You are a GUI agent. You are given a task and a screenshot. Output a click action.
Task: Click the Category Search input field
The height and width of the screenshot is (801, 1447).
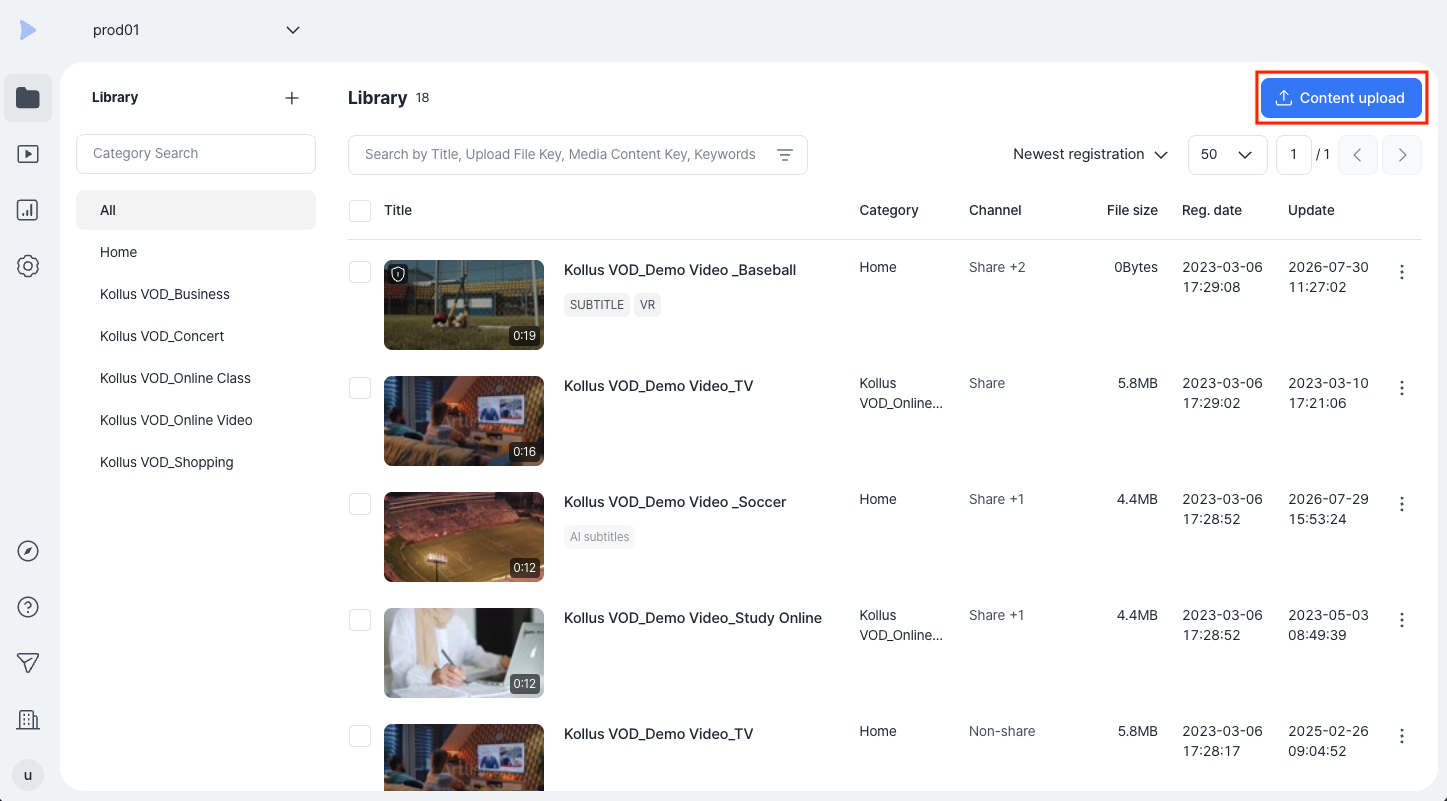(x=196, y=154)
